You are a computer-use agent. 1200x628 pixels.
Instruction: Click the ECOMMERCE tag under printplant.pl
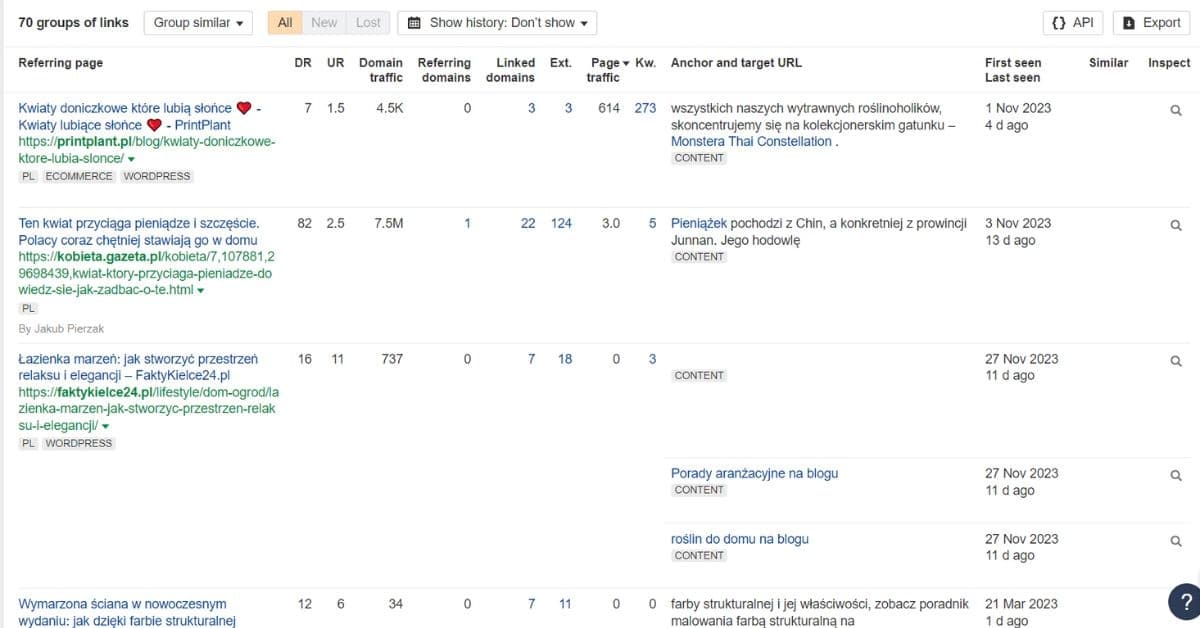[80, 176]
